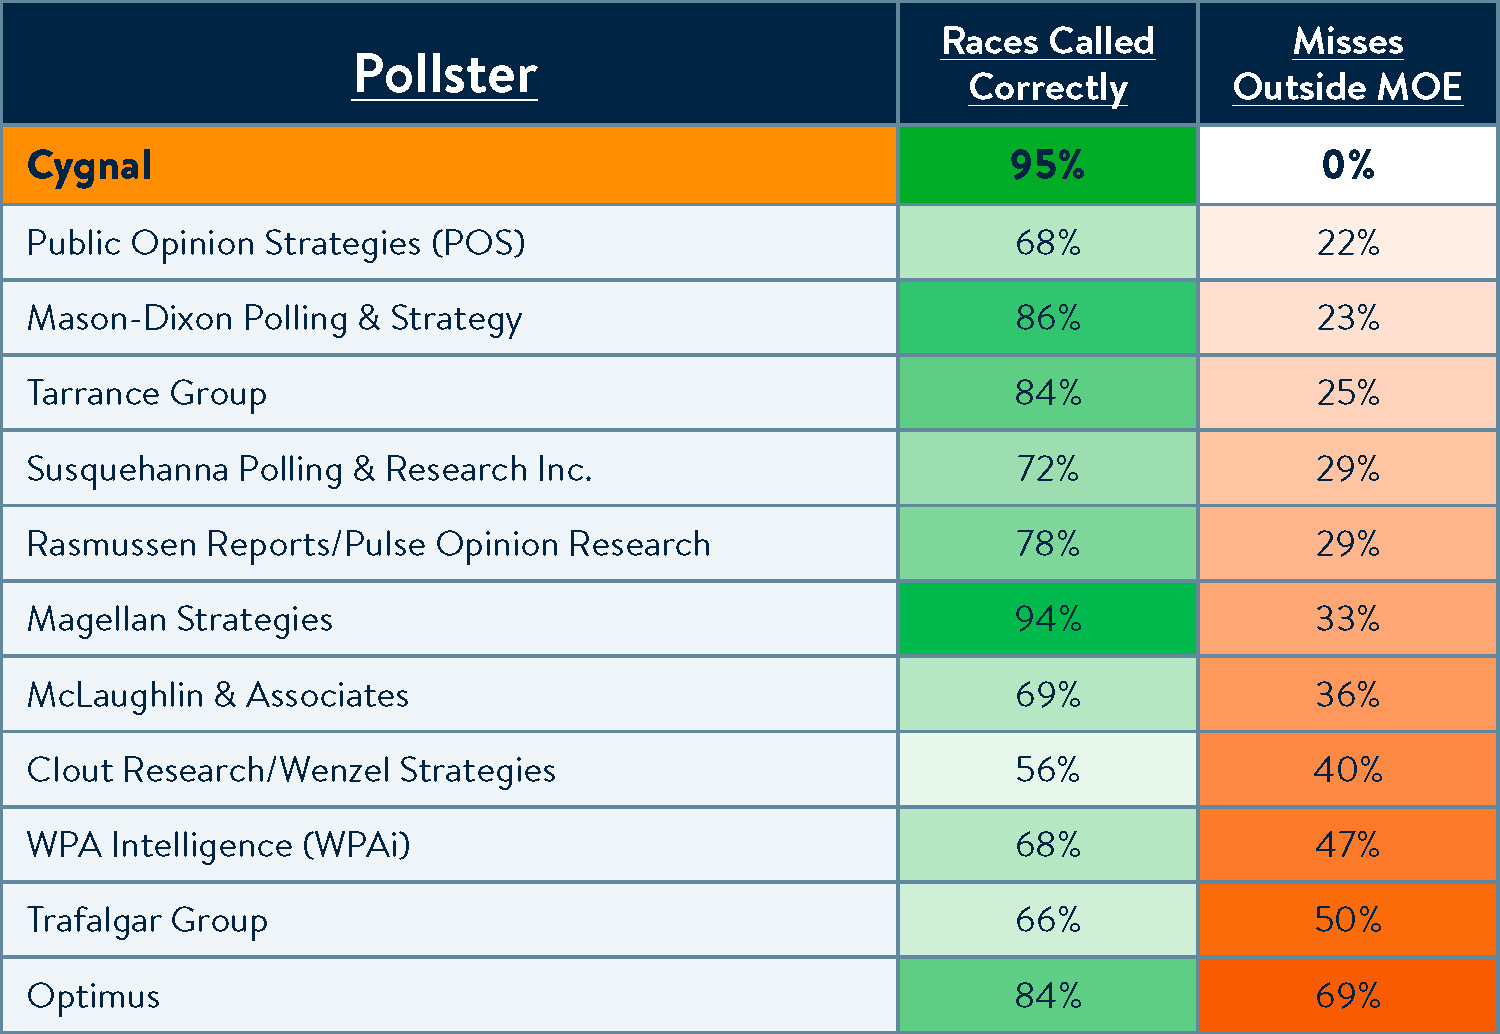Click the Races Called Correctly header

[1048, 64]
